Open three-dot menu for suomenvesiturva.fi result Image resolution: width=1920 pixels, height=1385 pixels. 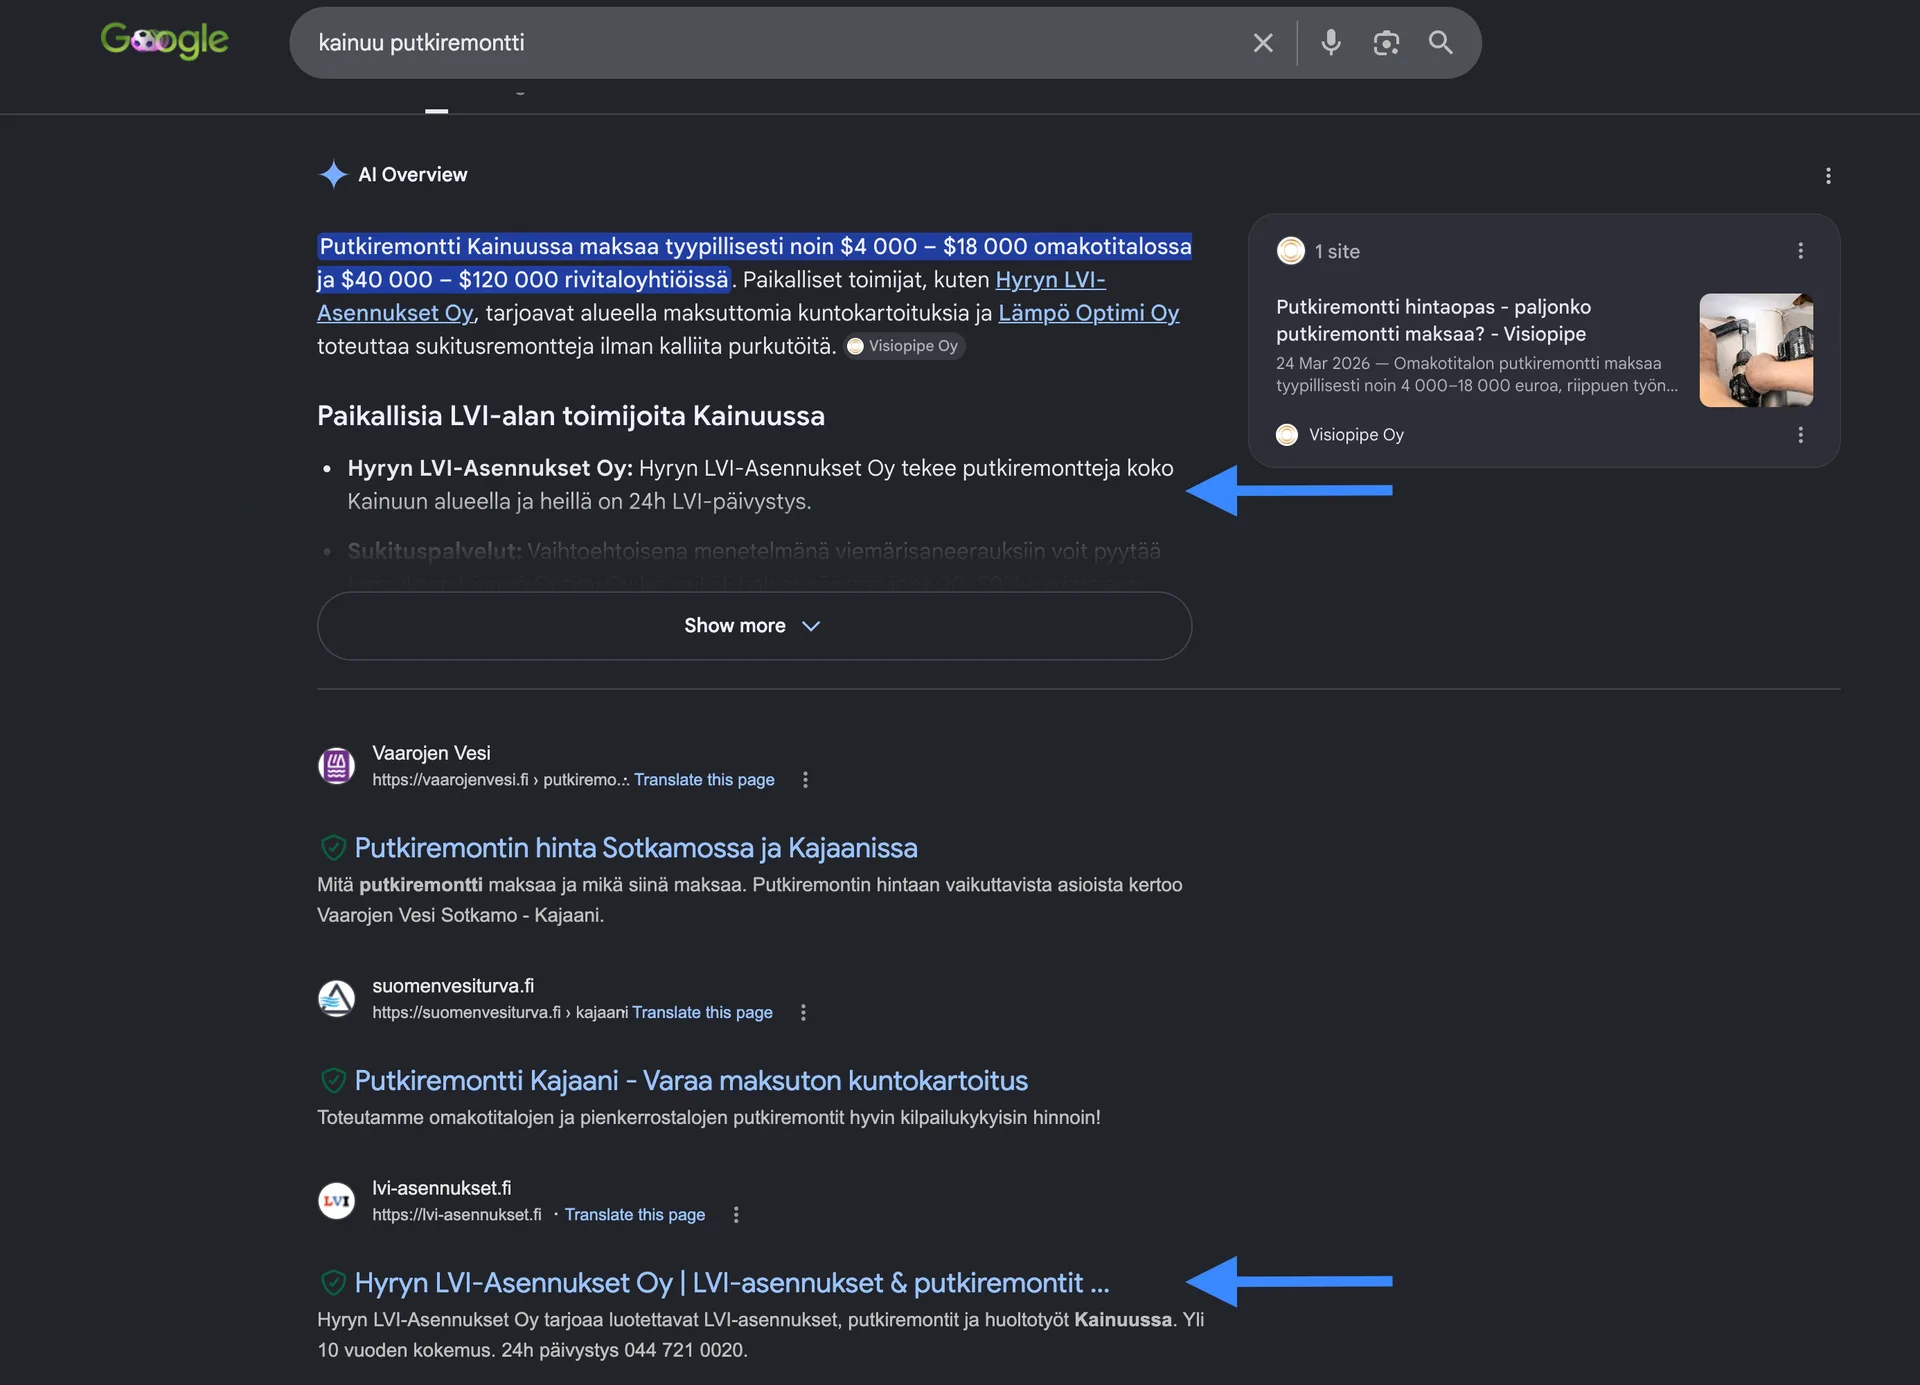pos(803,1013)
